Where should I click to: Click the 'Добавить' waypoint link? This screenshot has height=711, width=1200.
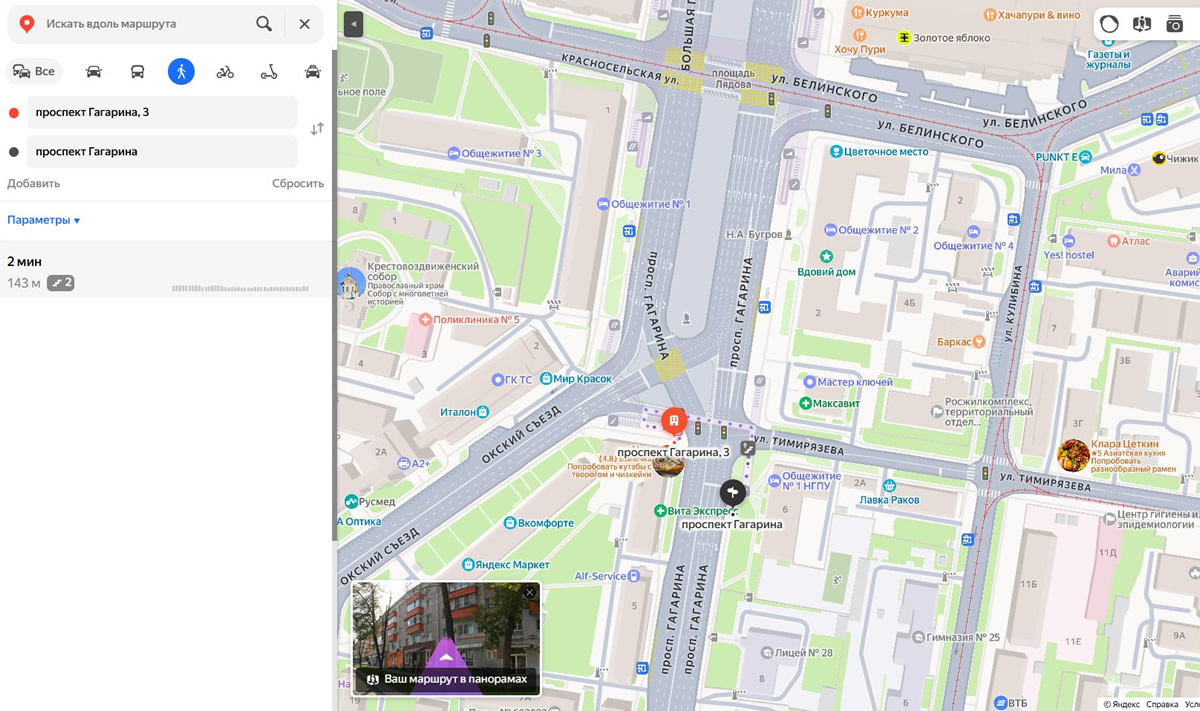point(34,183)
